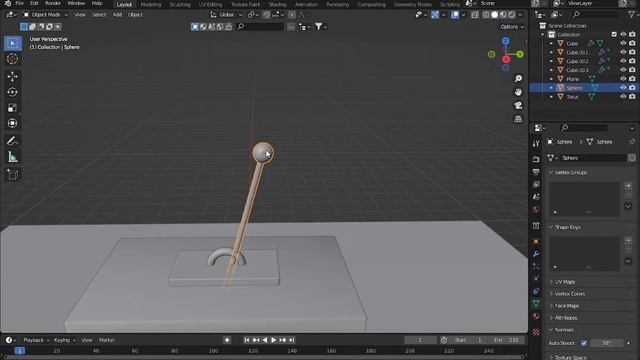Open the Object Data properties tab
Screen dimensions: 640x360
click(536, 303)
